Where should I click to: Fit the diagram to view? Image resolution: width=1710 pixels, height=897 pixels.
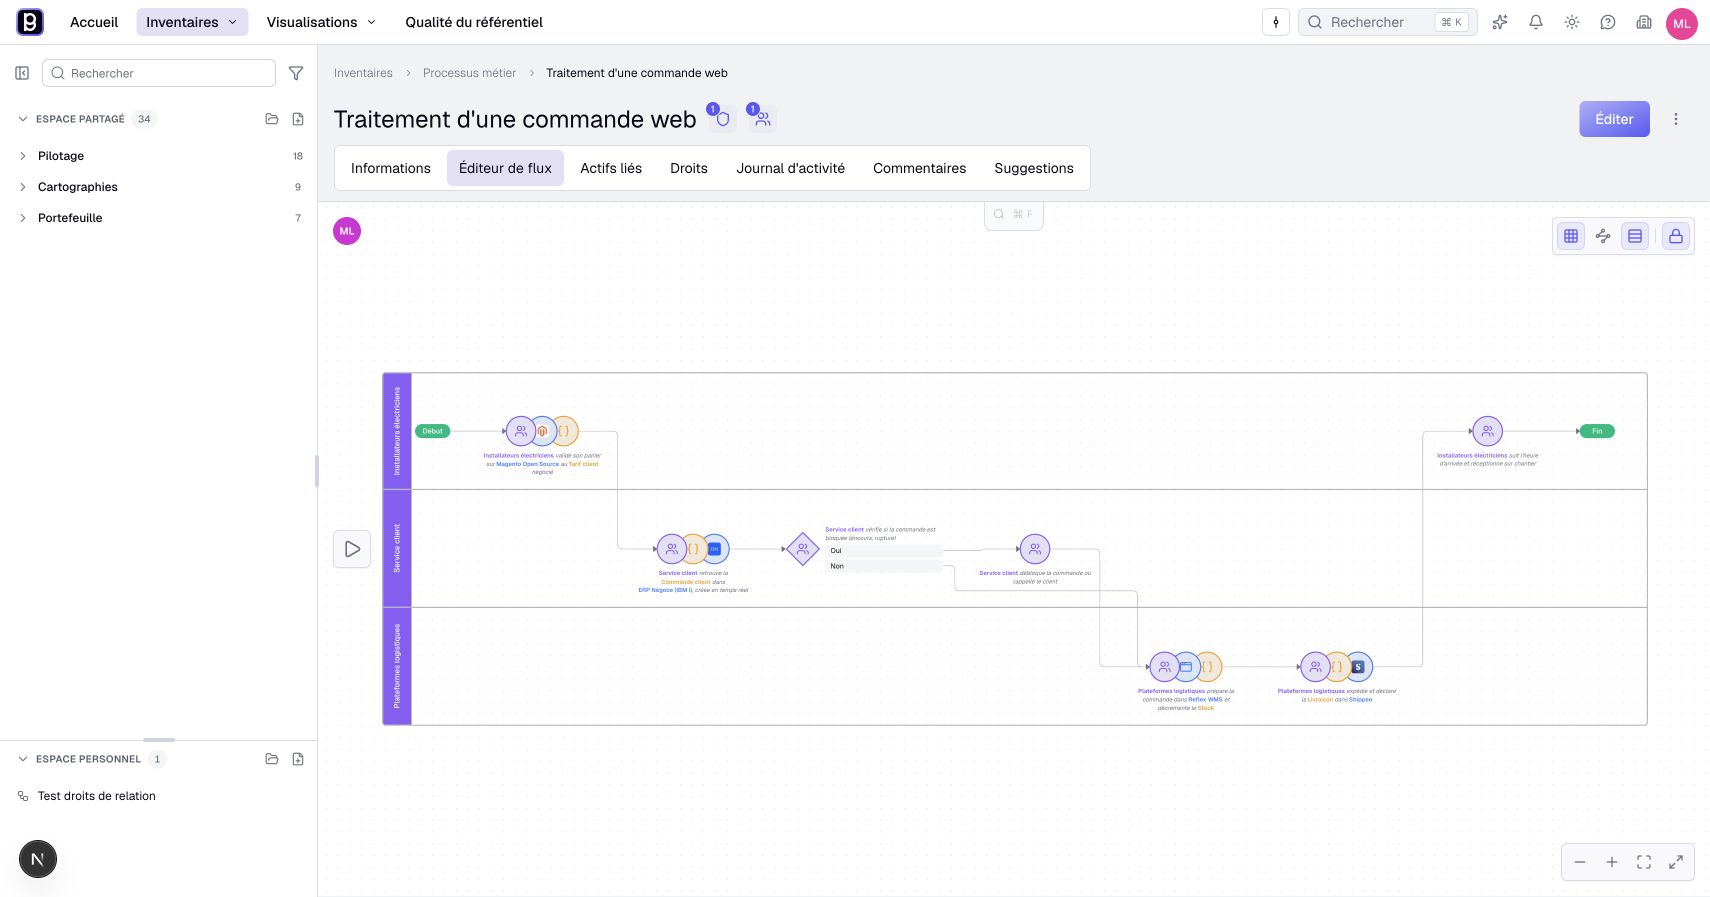(x=1644, y=862)
